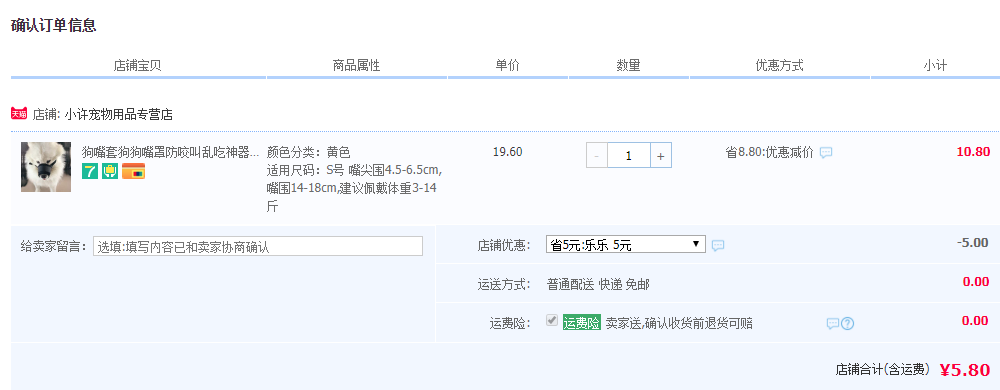Increase quantity with the plus button
The image size is (1000, 390).
[x=661, y=155]
